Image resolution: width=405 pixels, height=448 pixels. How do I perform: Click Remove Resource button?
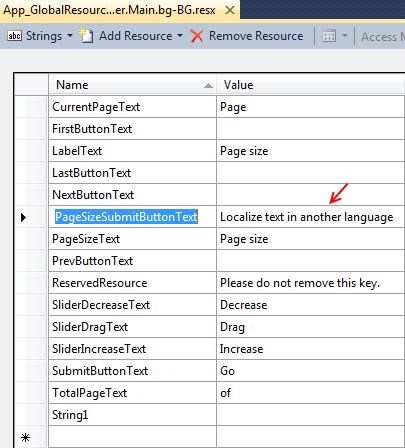256,36
